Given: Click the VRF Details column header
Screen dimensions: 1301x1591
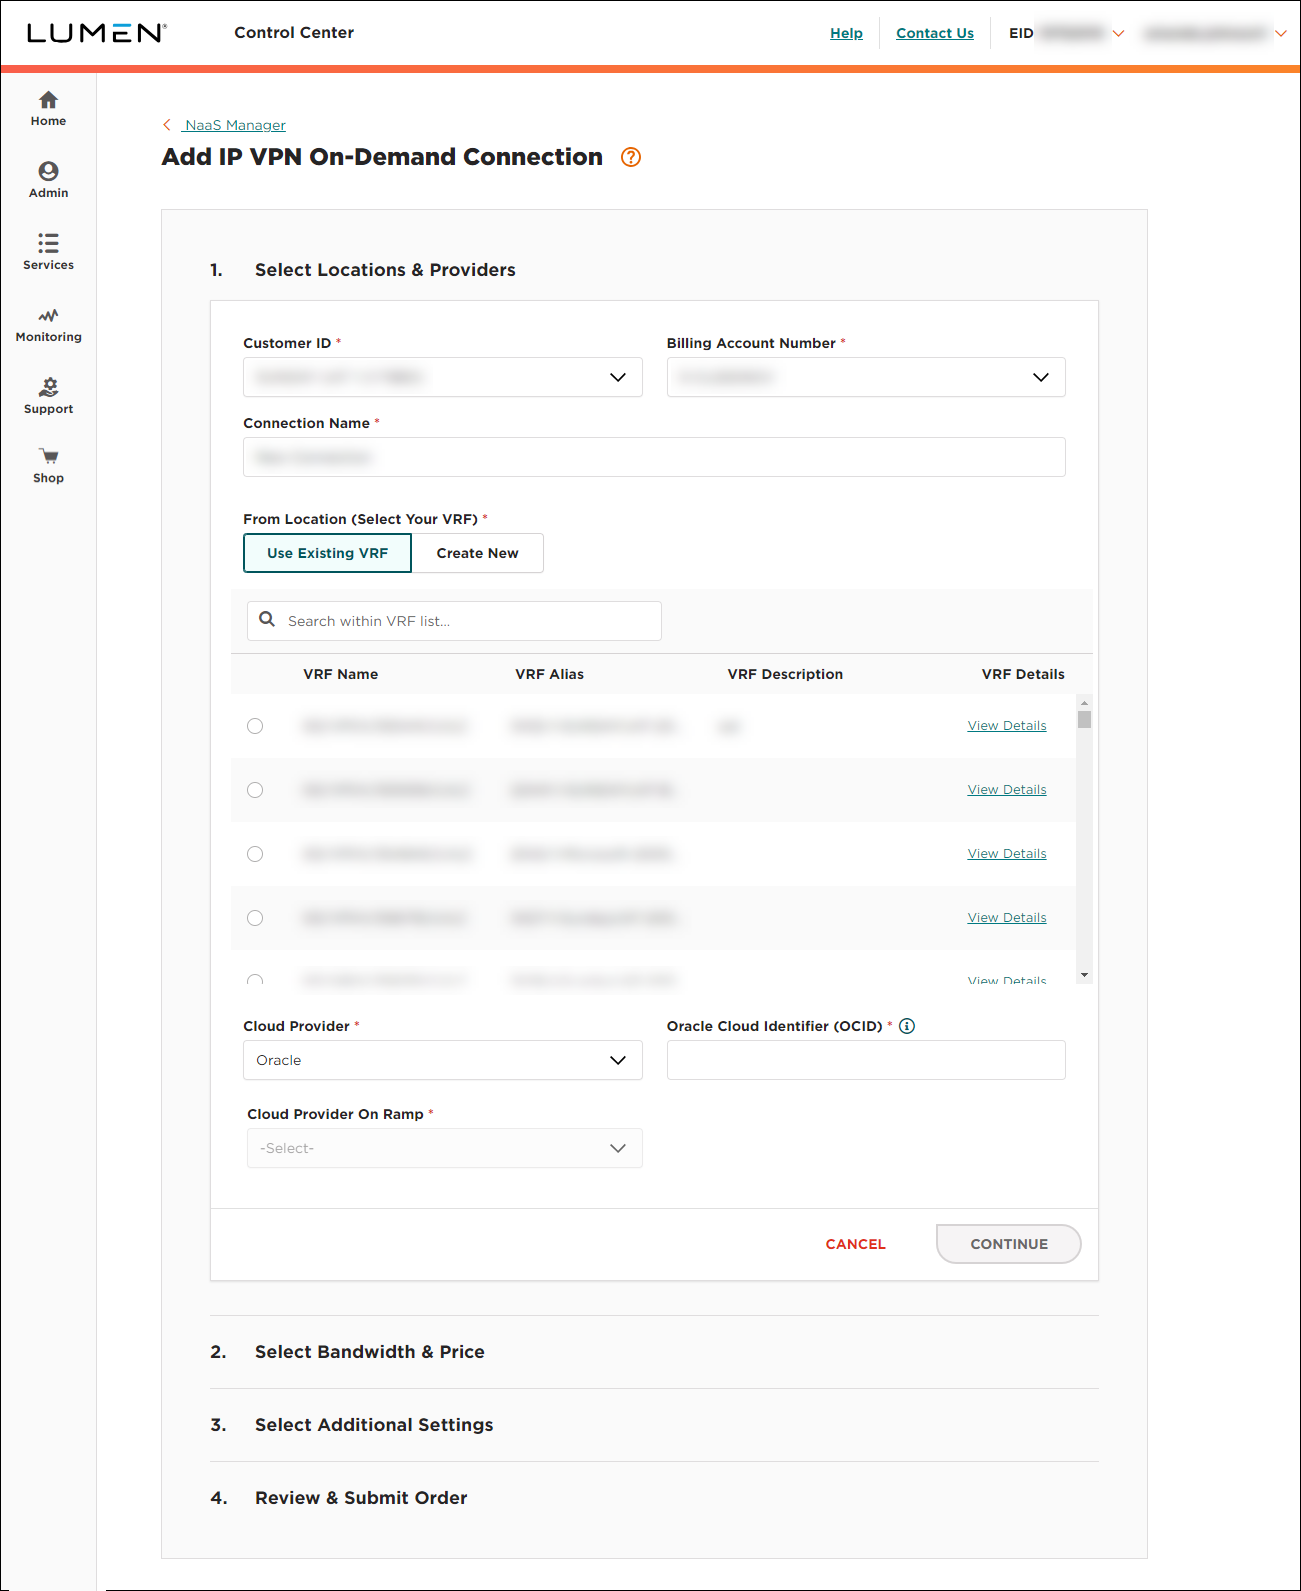Looking at the screenshot, I should (x=1023, y=674).
